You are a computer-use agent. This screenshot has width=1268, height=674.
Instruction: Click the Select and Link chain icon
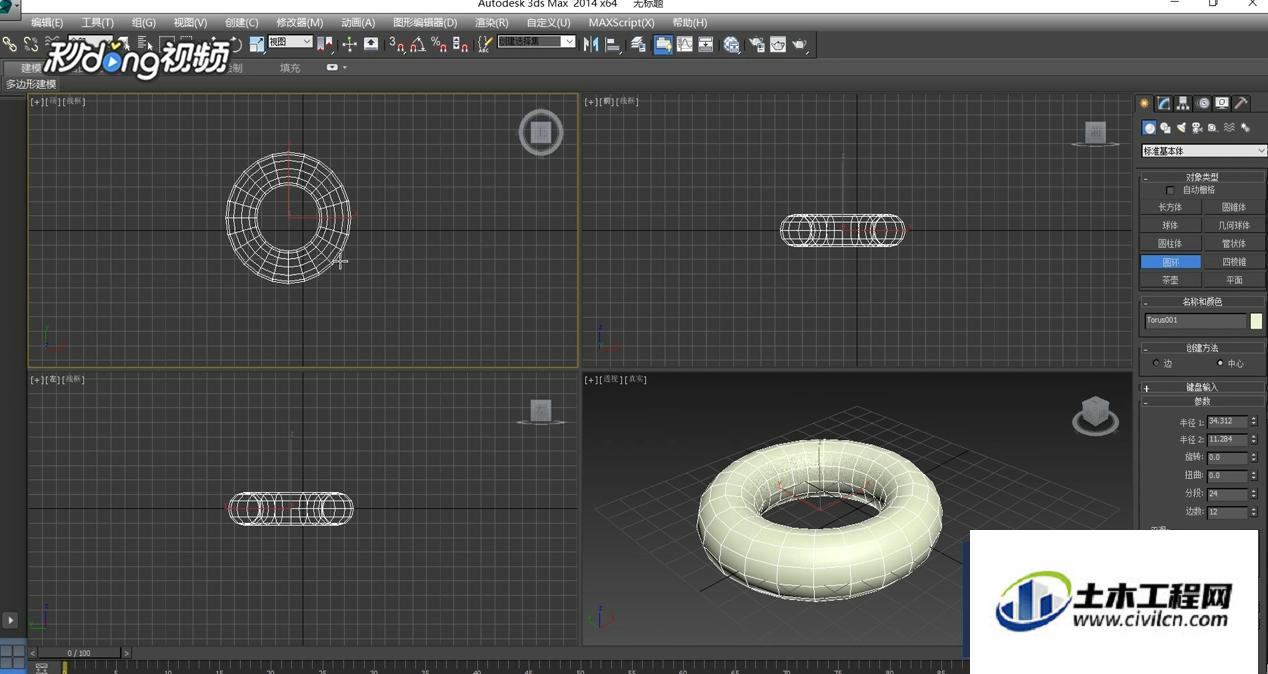click(9, 44)
